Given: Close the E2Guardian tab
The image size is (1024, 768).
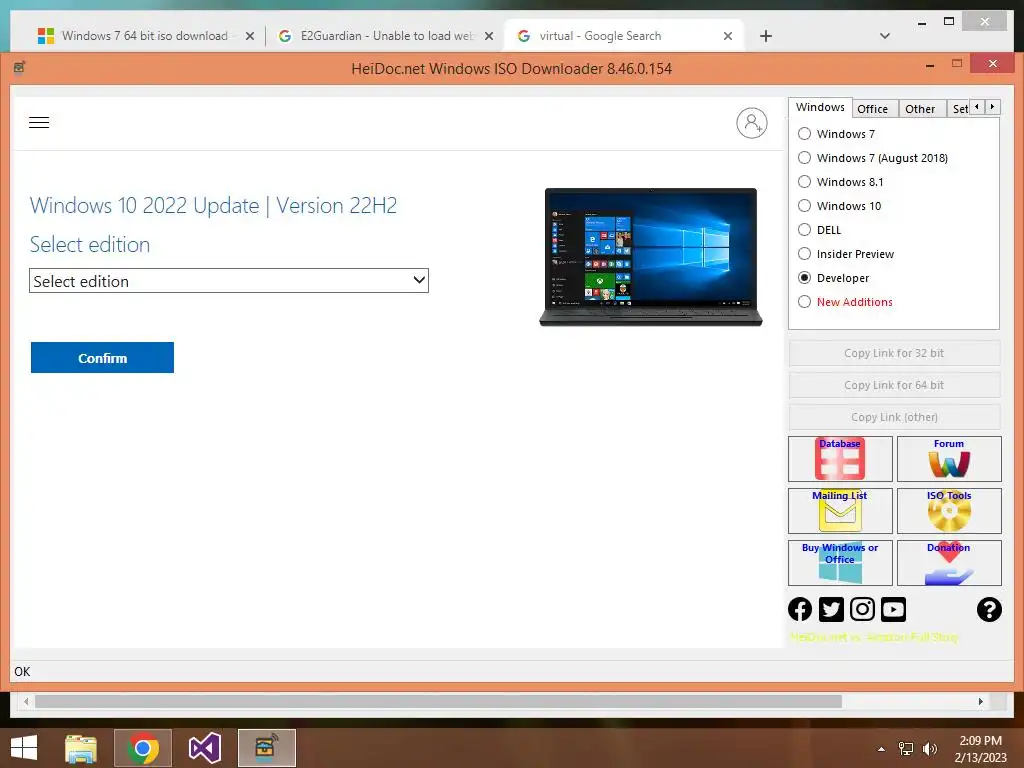Looking at the screenshot, I should point(488,36).
